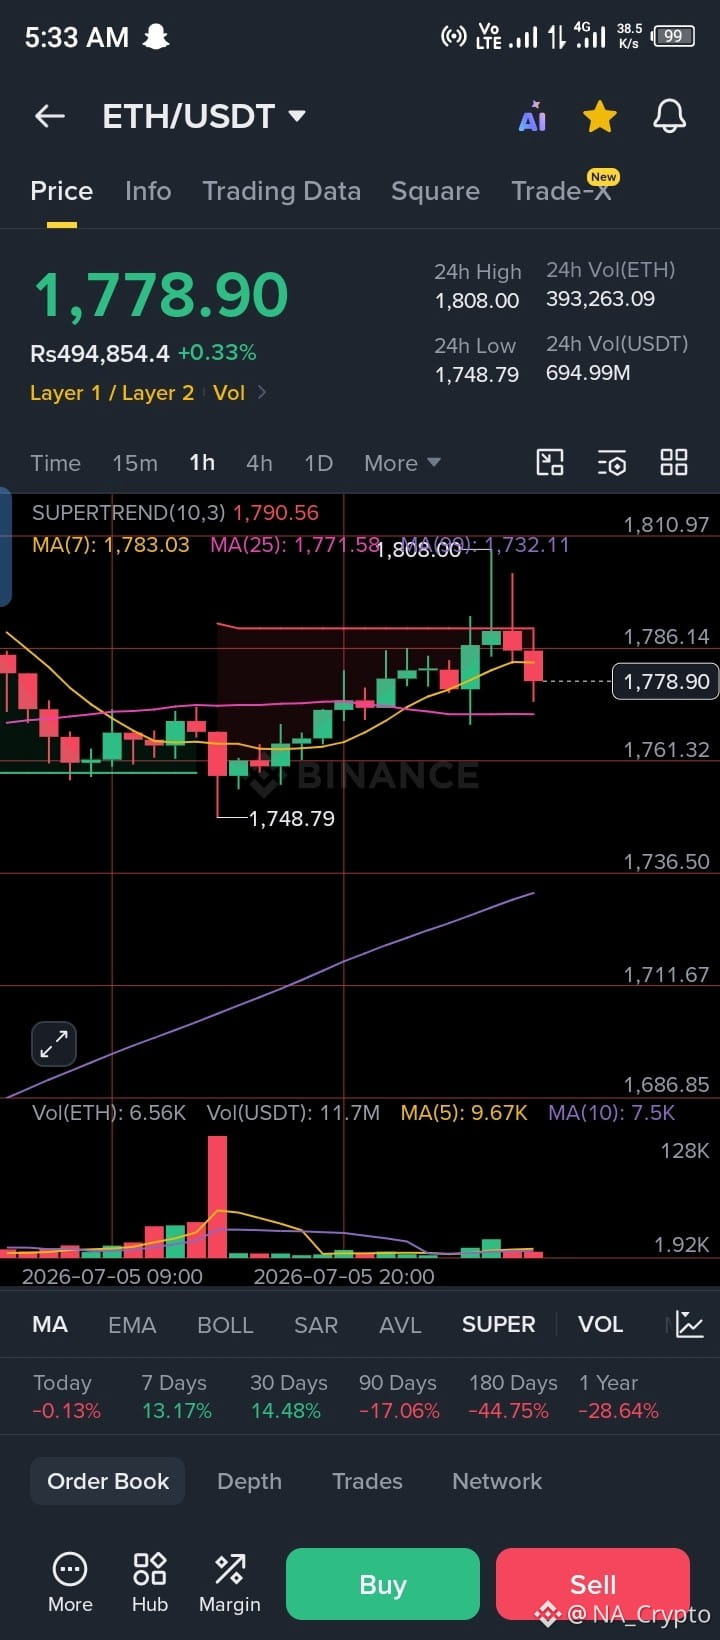Tap the battery indicator in status bar
The height and width of the screenshot is (1640, 720).
pyautogui.click(x=673, y=36)
